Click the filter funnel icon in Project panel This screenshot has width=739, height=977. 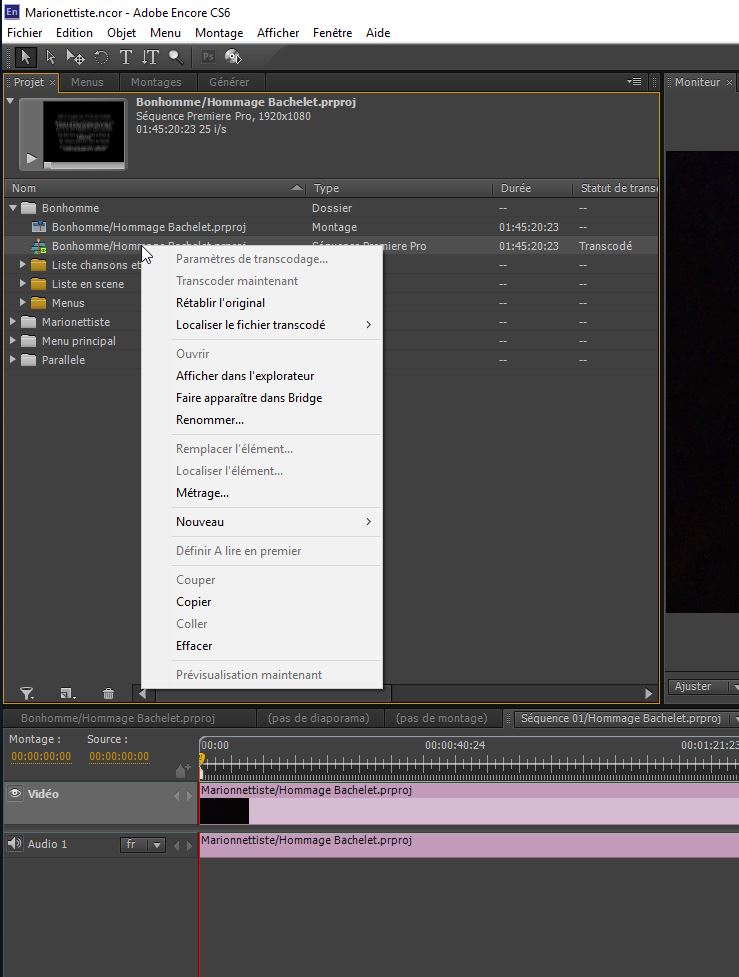(x=27, y=693)
